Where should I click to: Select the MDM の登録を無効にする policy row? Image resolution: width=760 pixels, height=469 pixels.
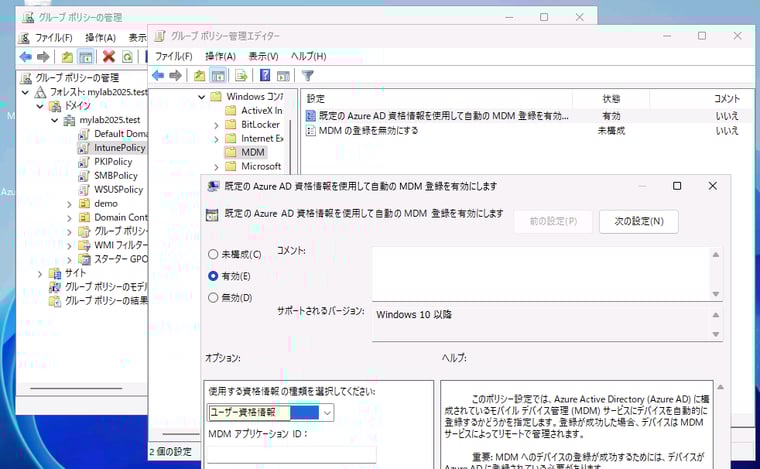click(528, 130)
